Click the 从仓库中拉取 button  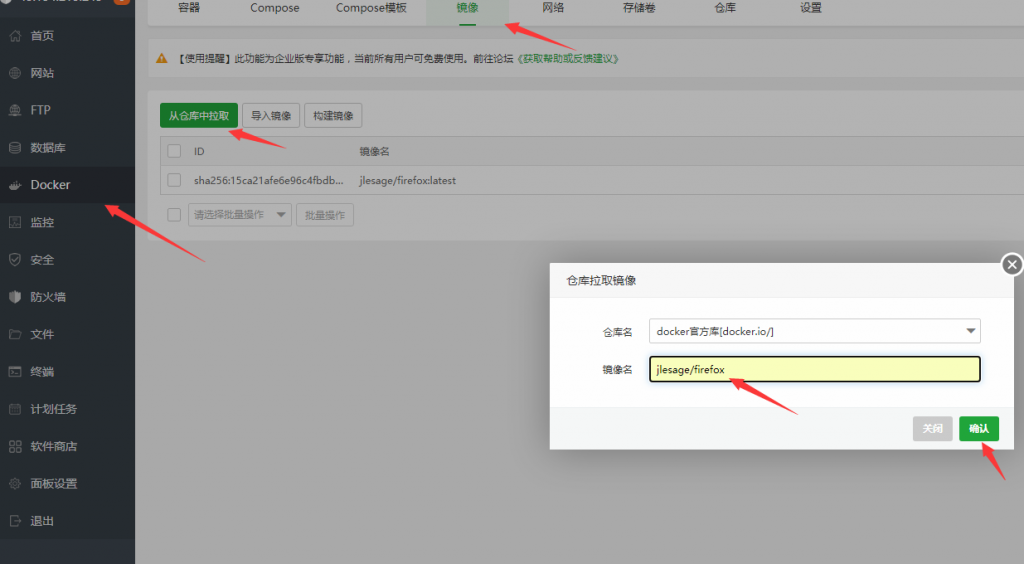click(199, 116)
